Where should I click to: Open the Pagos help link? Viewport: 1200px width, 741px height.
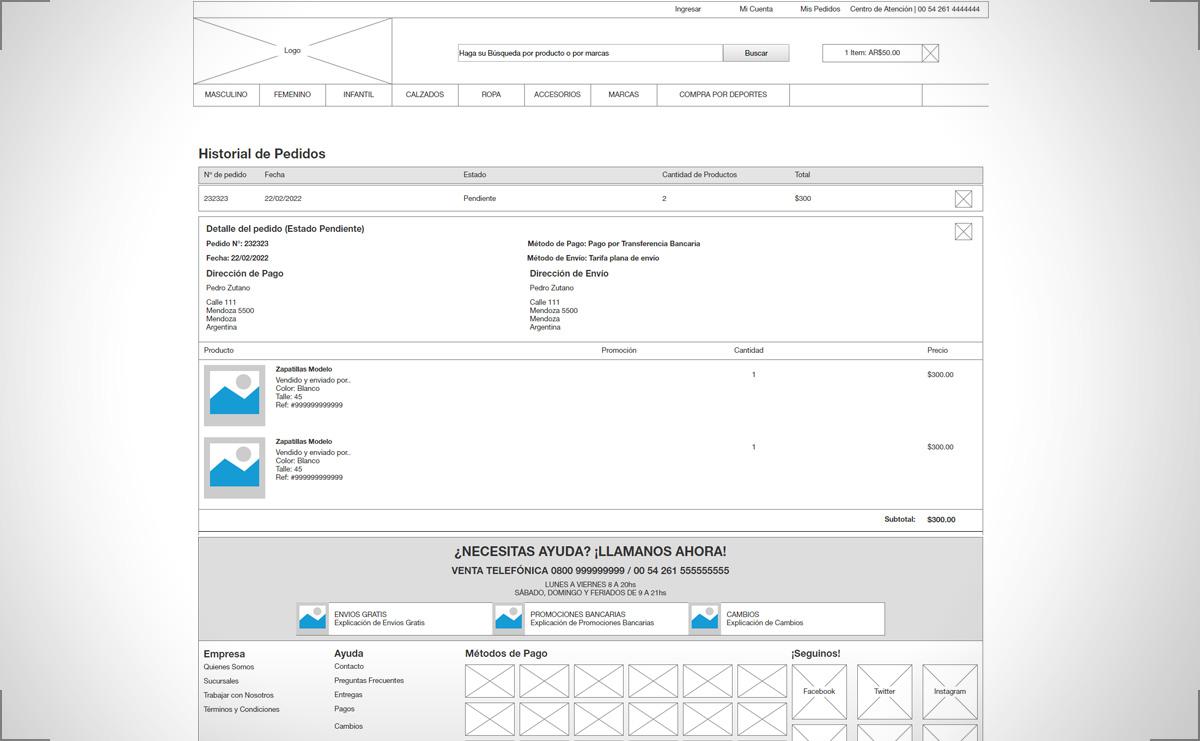344,709
